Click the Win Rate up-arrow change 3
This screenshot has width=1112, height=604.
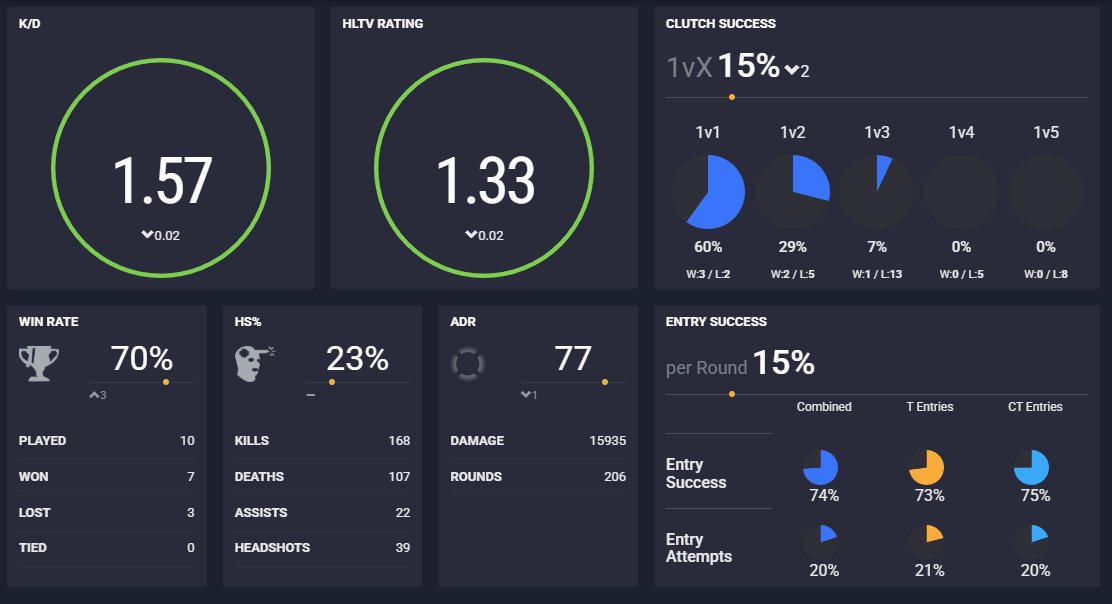click(98, 395)
